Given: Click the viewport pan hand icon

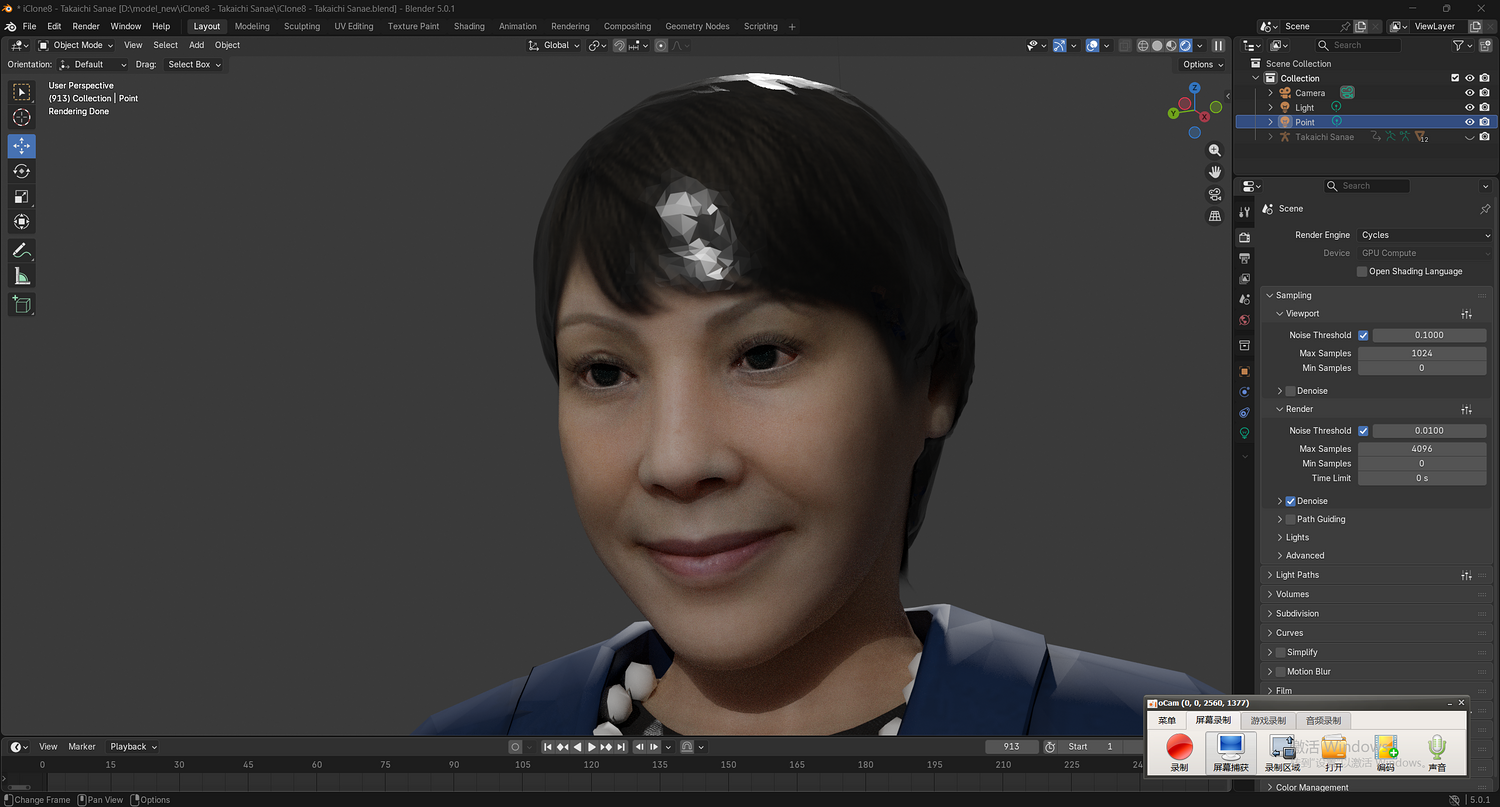Looking at the screenshot, I should point(1215,172).
